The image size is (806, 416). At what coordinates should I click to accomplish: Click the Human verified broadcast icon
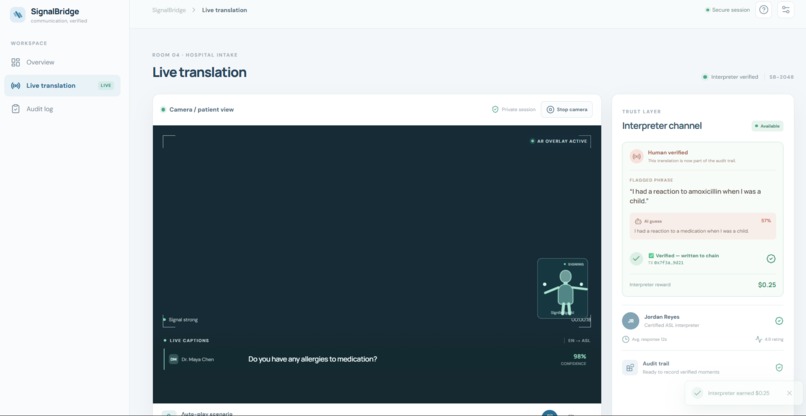[636, 156]
